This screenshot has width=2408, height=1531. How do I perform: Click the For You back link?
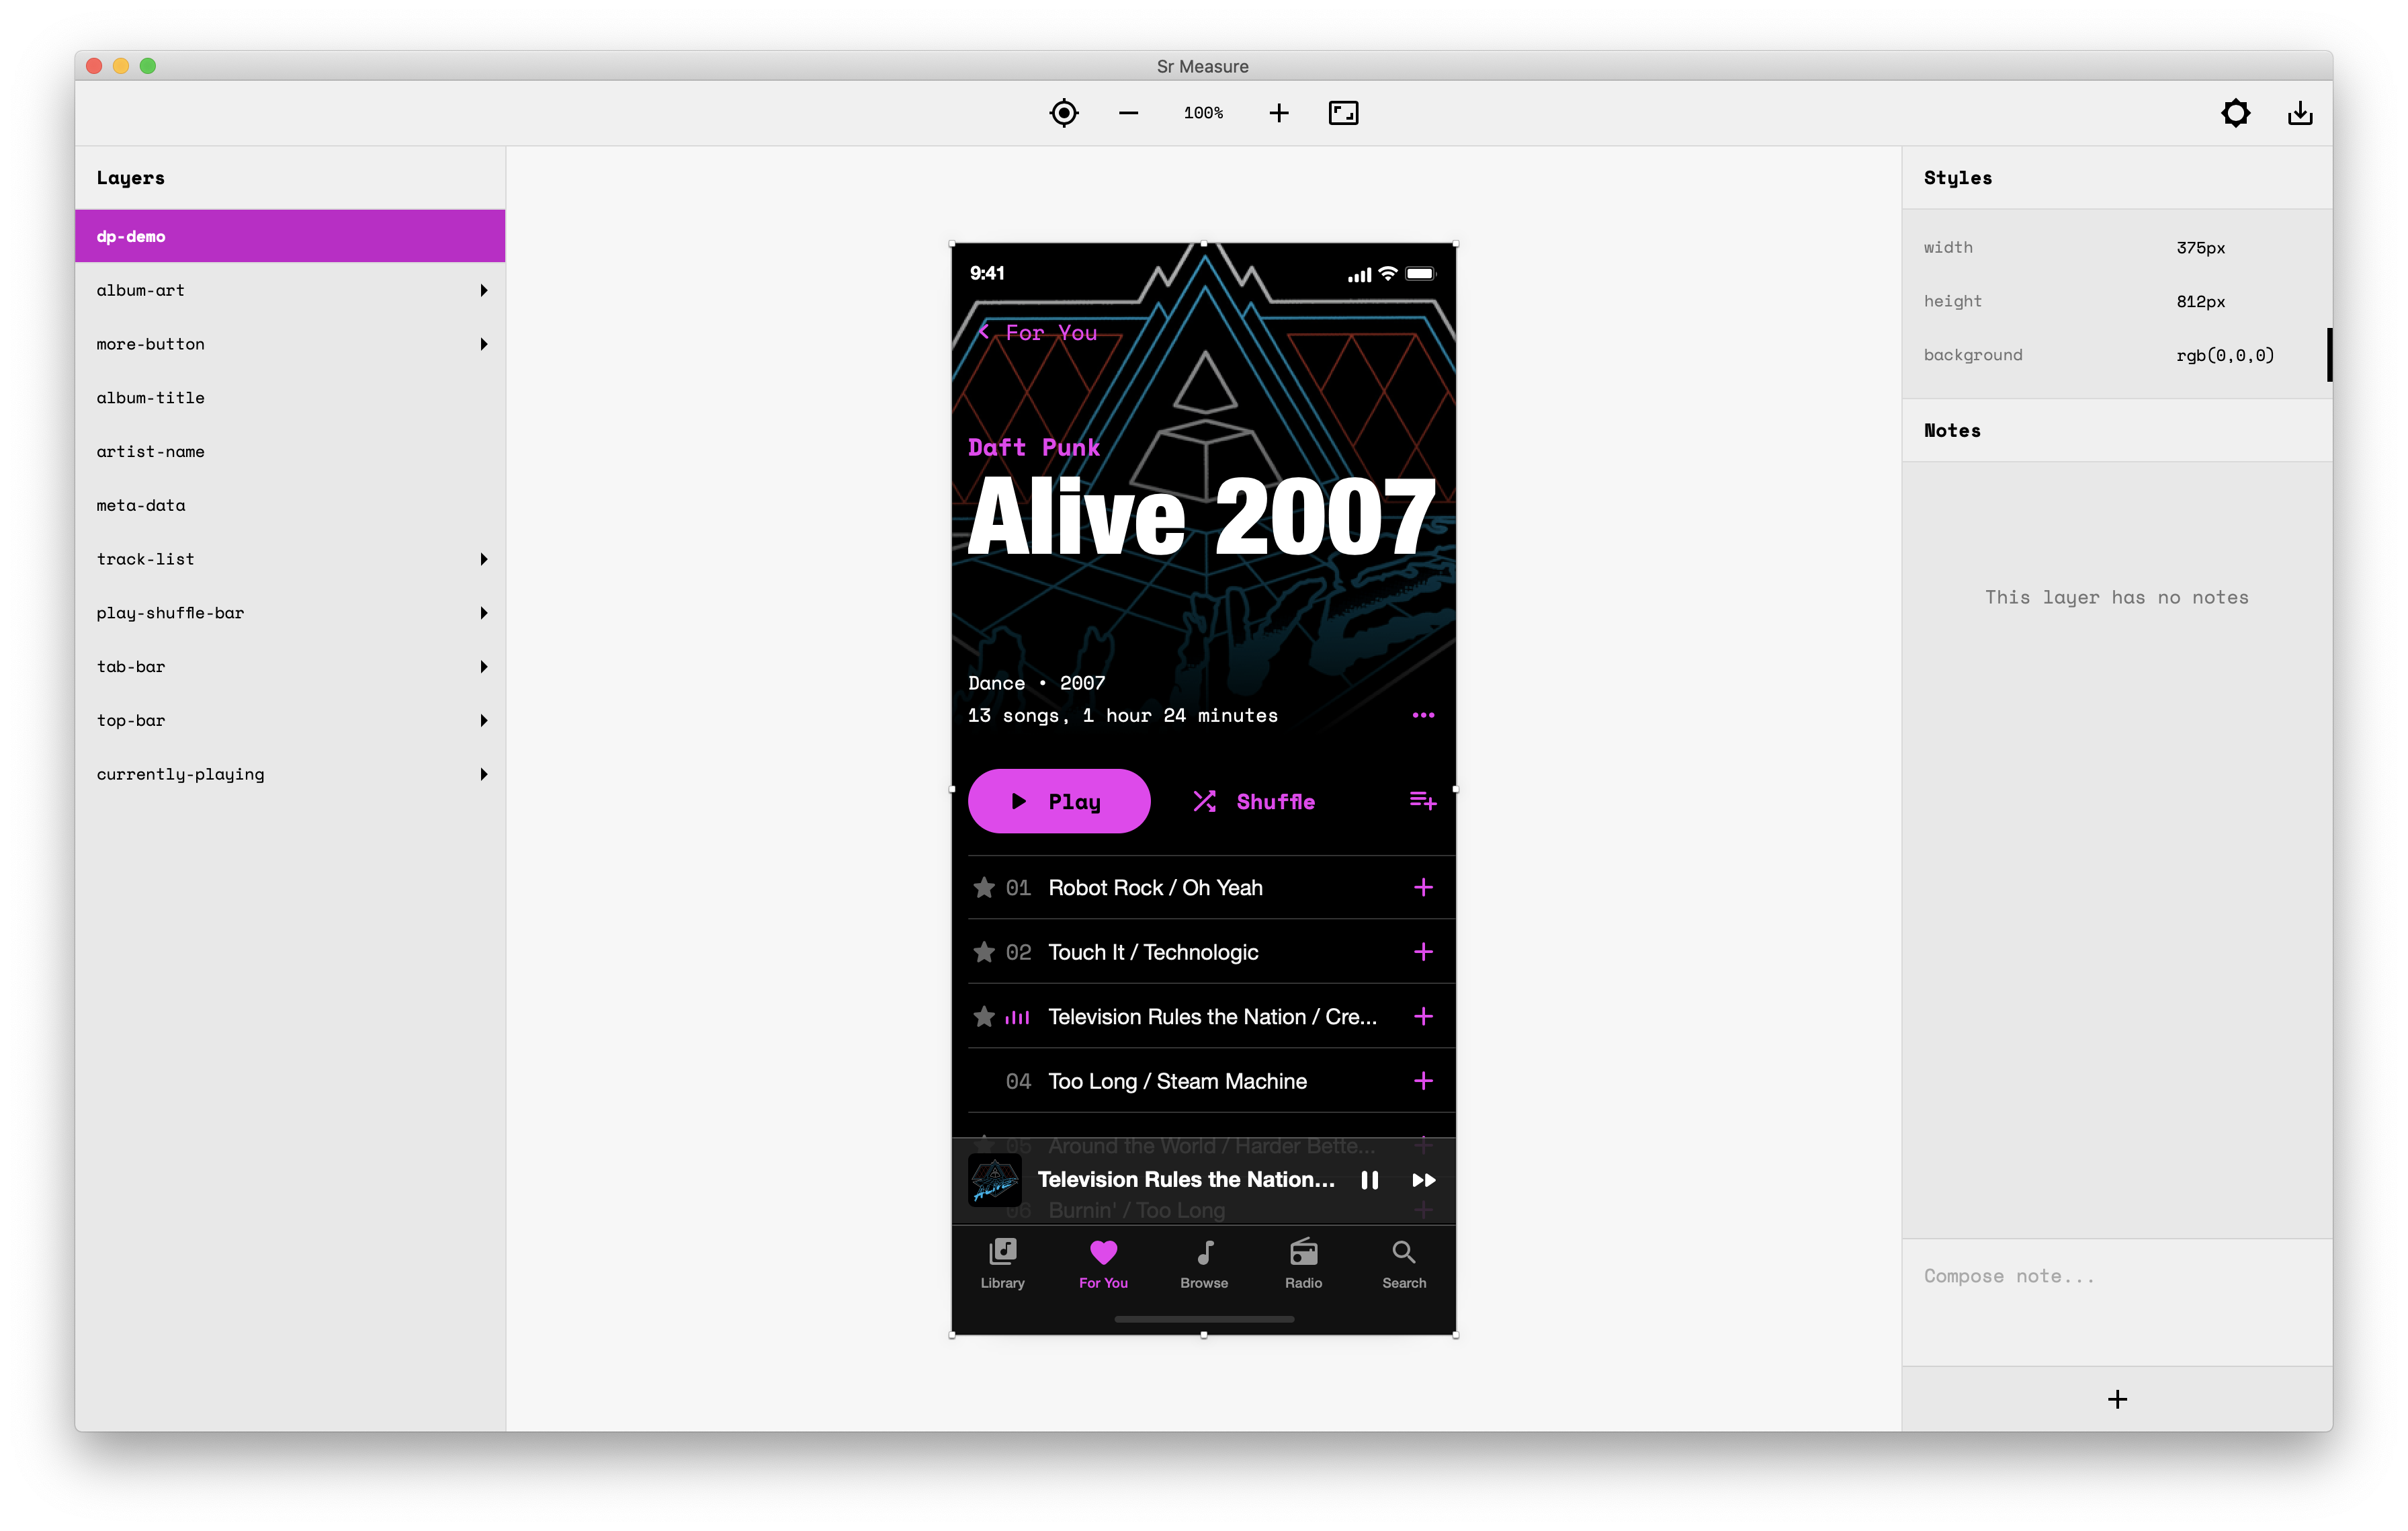pos(1040,333)
